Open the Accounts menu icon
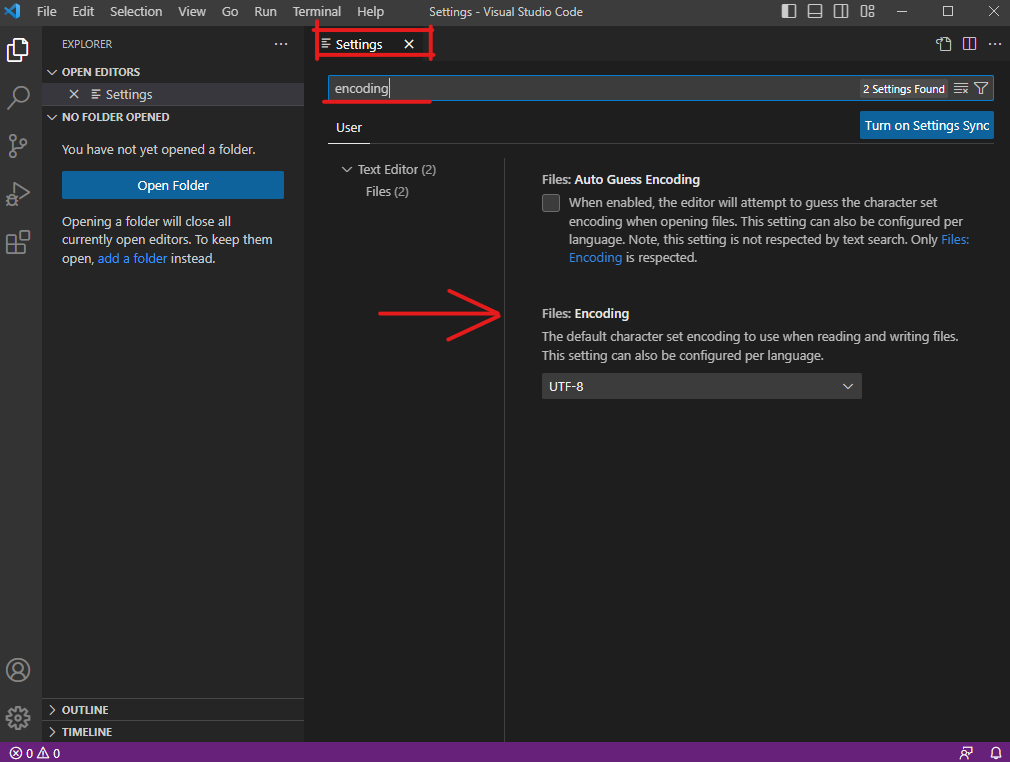1010x762 pixels. tap(18, 670)
